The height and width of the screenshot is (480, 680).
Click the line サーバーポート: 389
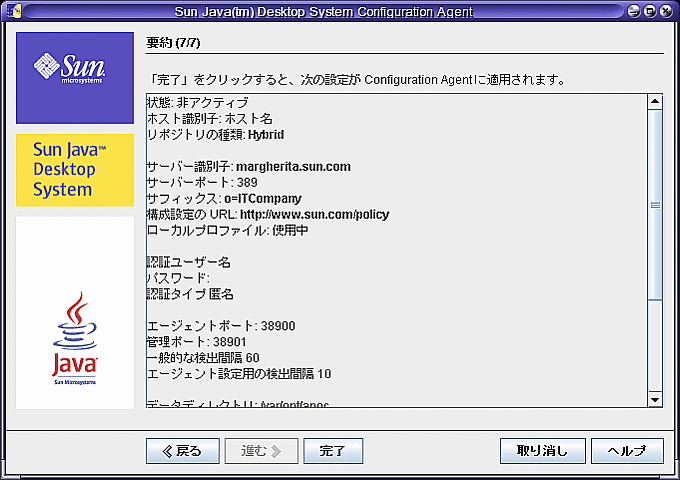tap(202, 183)
